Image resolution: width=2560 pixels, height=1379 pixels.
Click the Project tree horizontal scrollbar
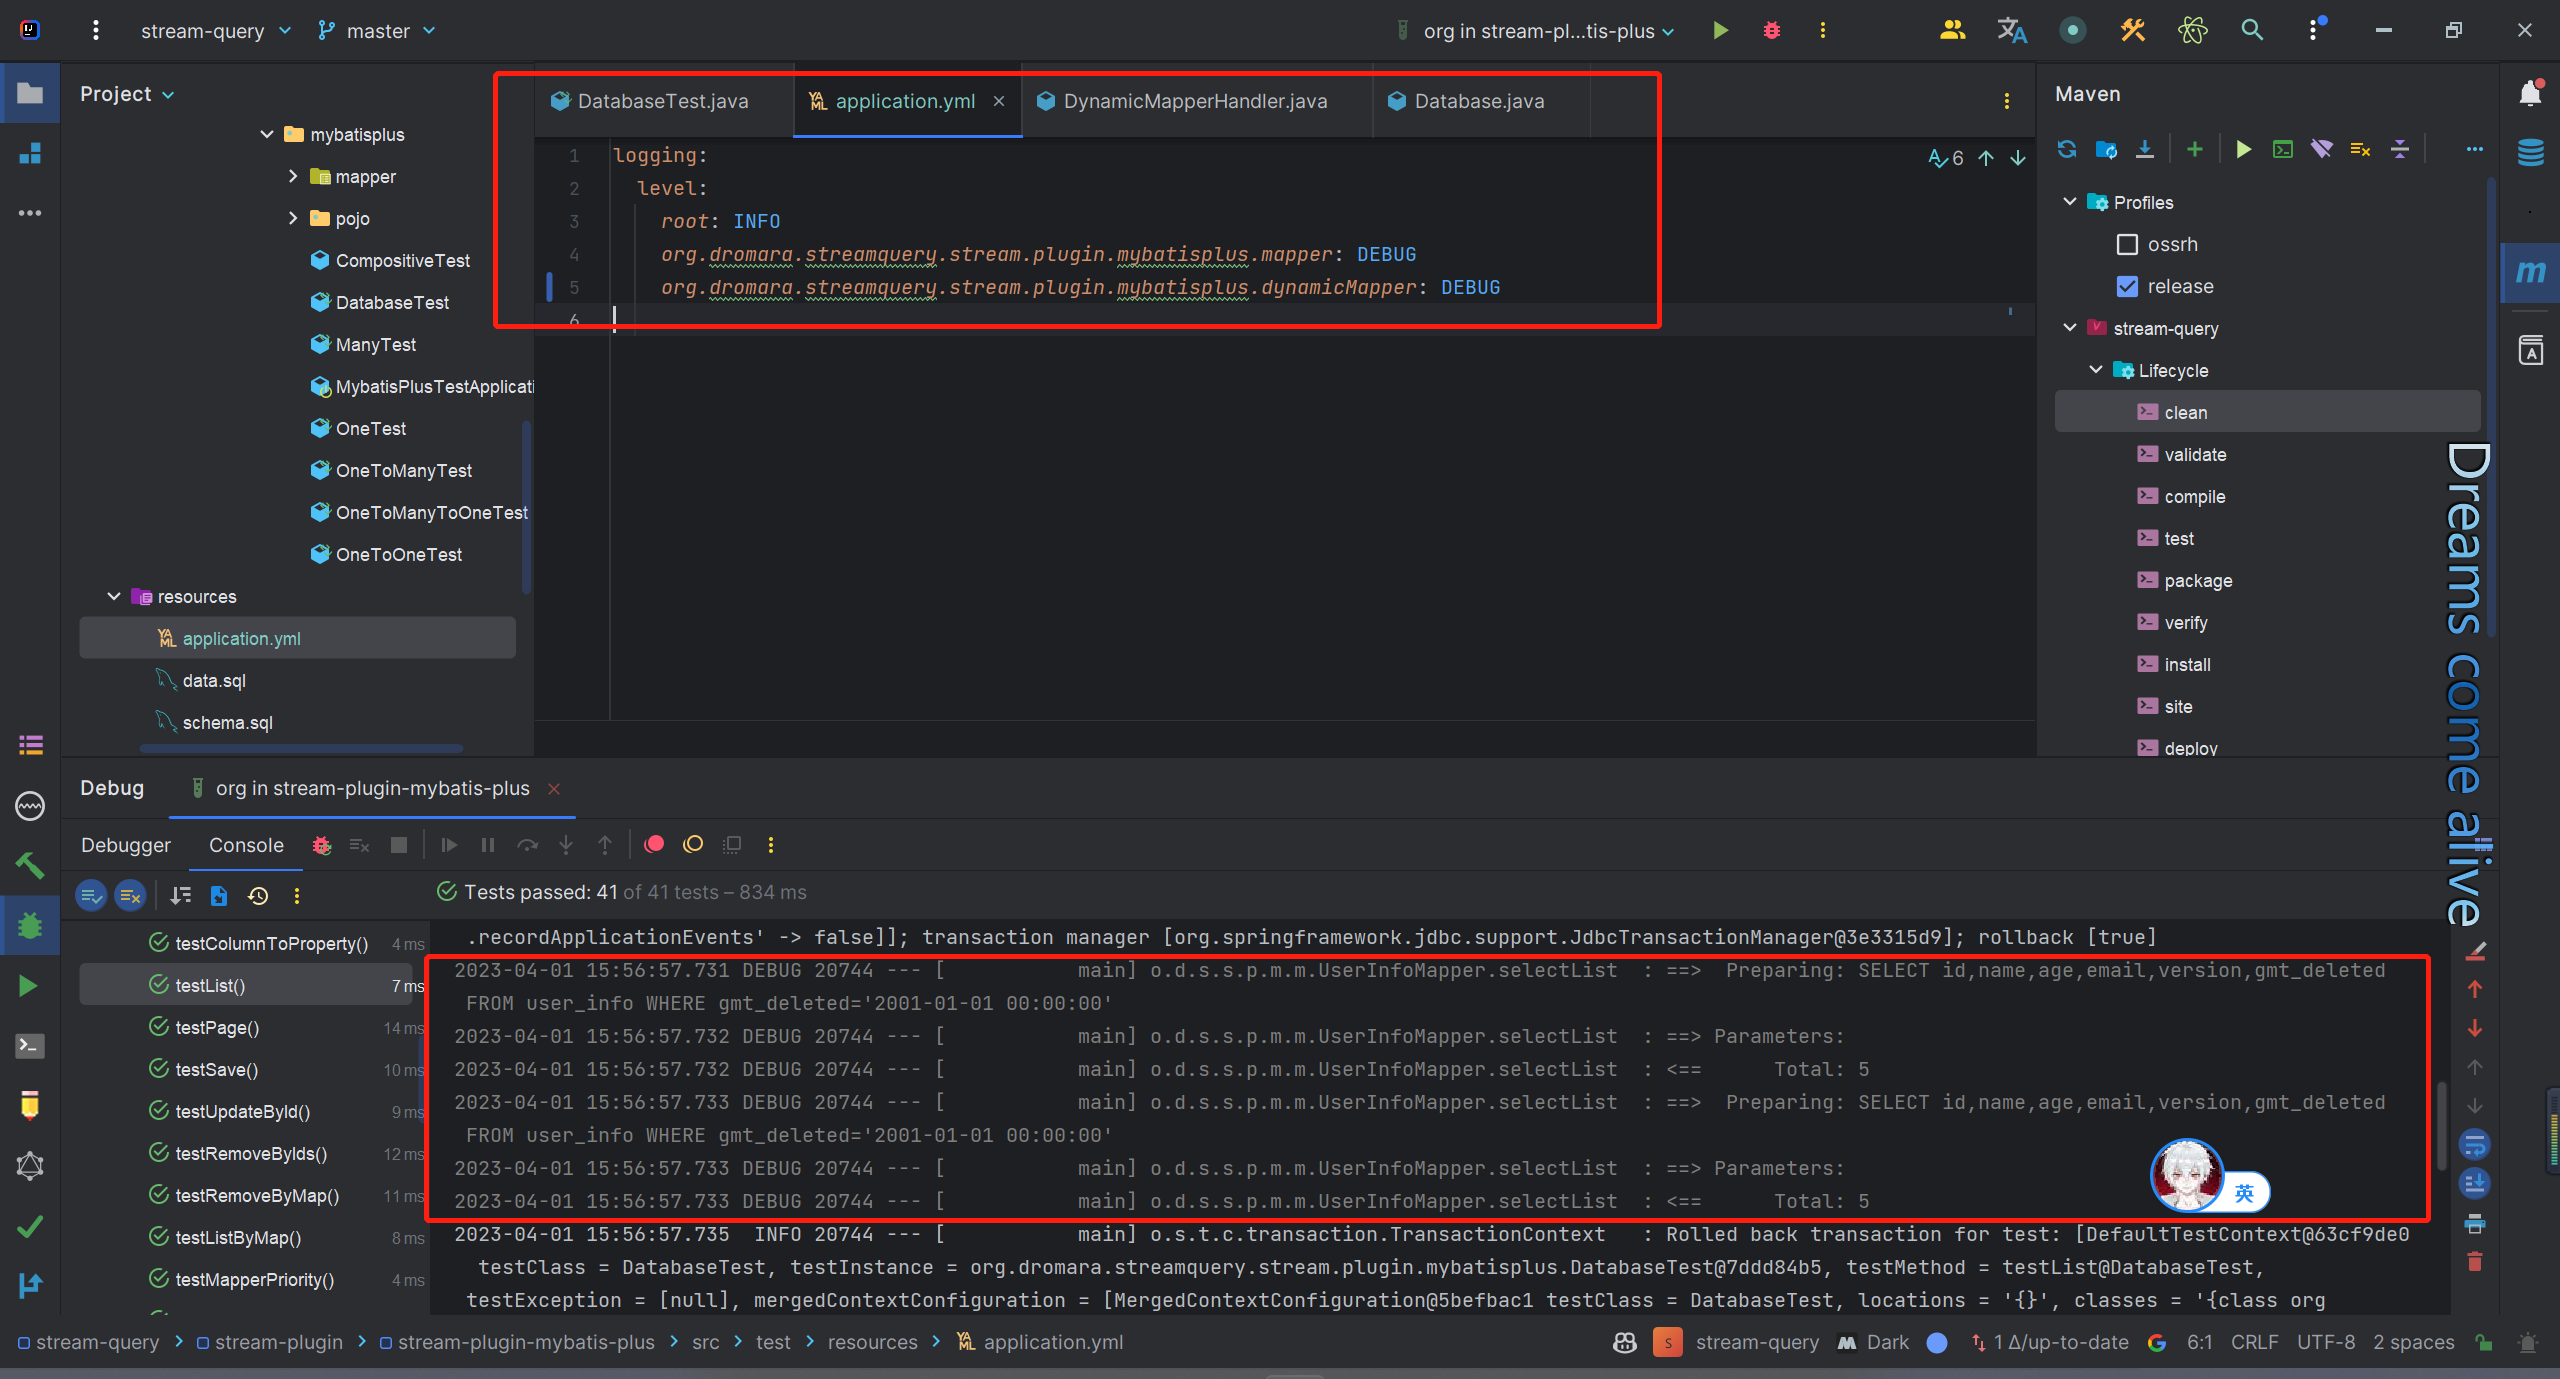[300, 747]
